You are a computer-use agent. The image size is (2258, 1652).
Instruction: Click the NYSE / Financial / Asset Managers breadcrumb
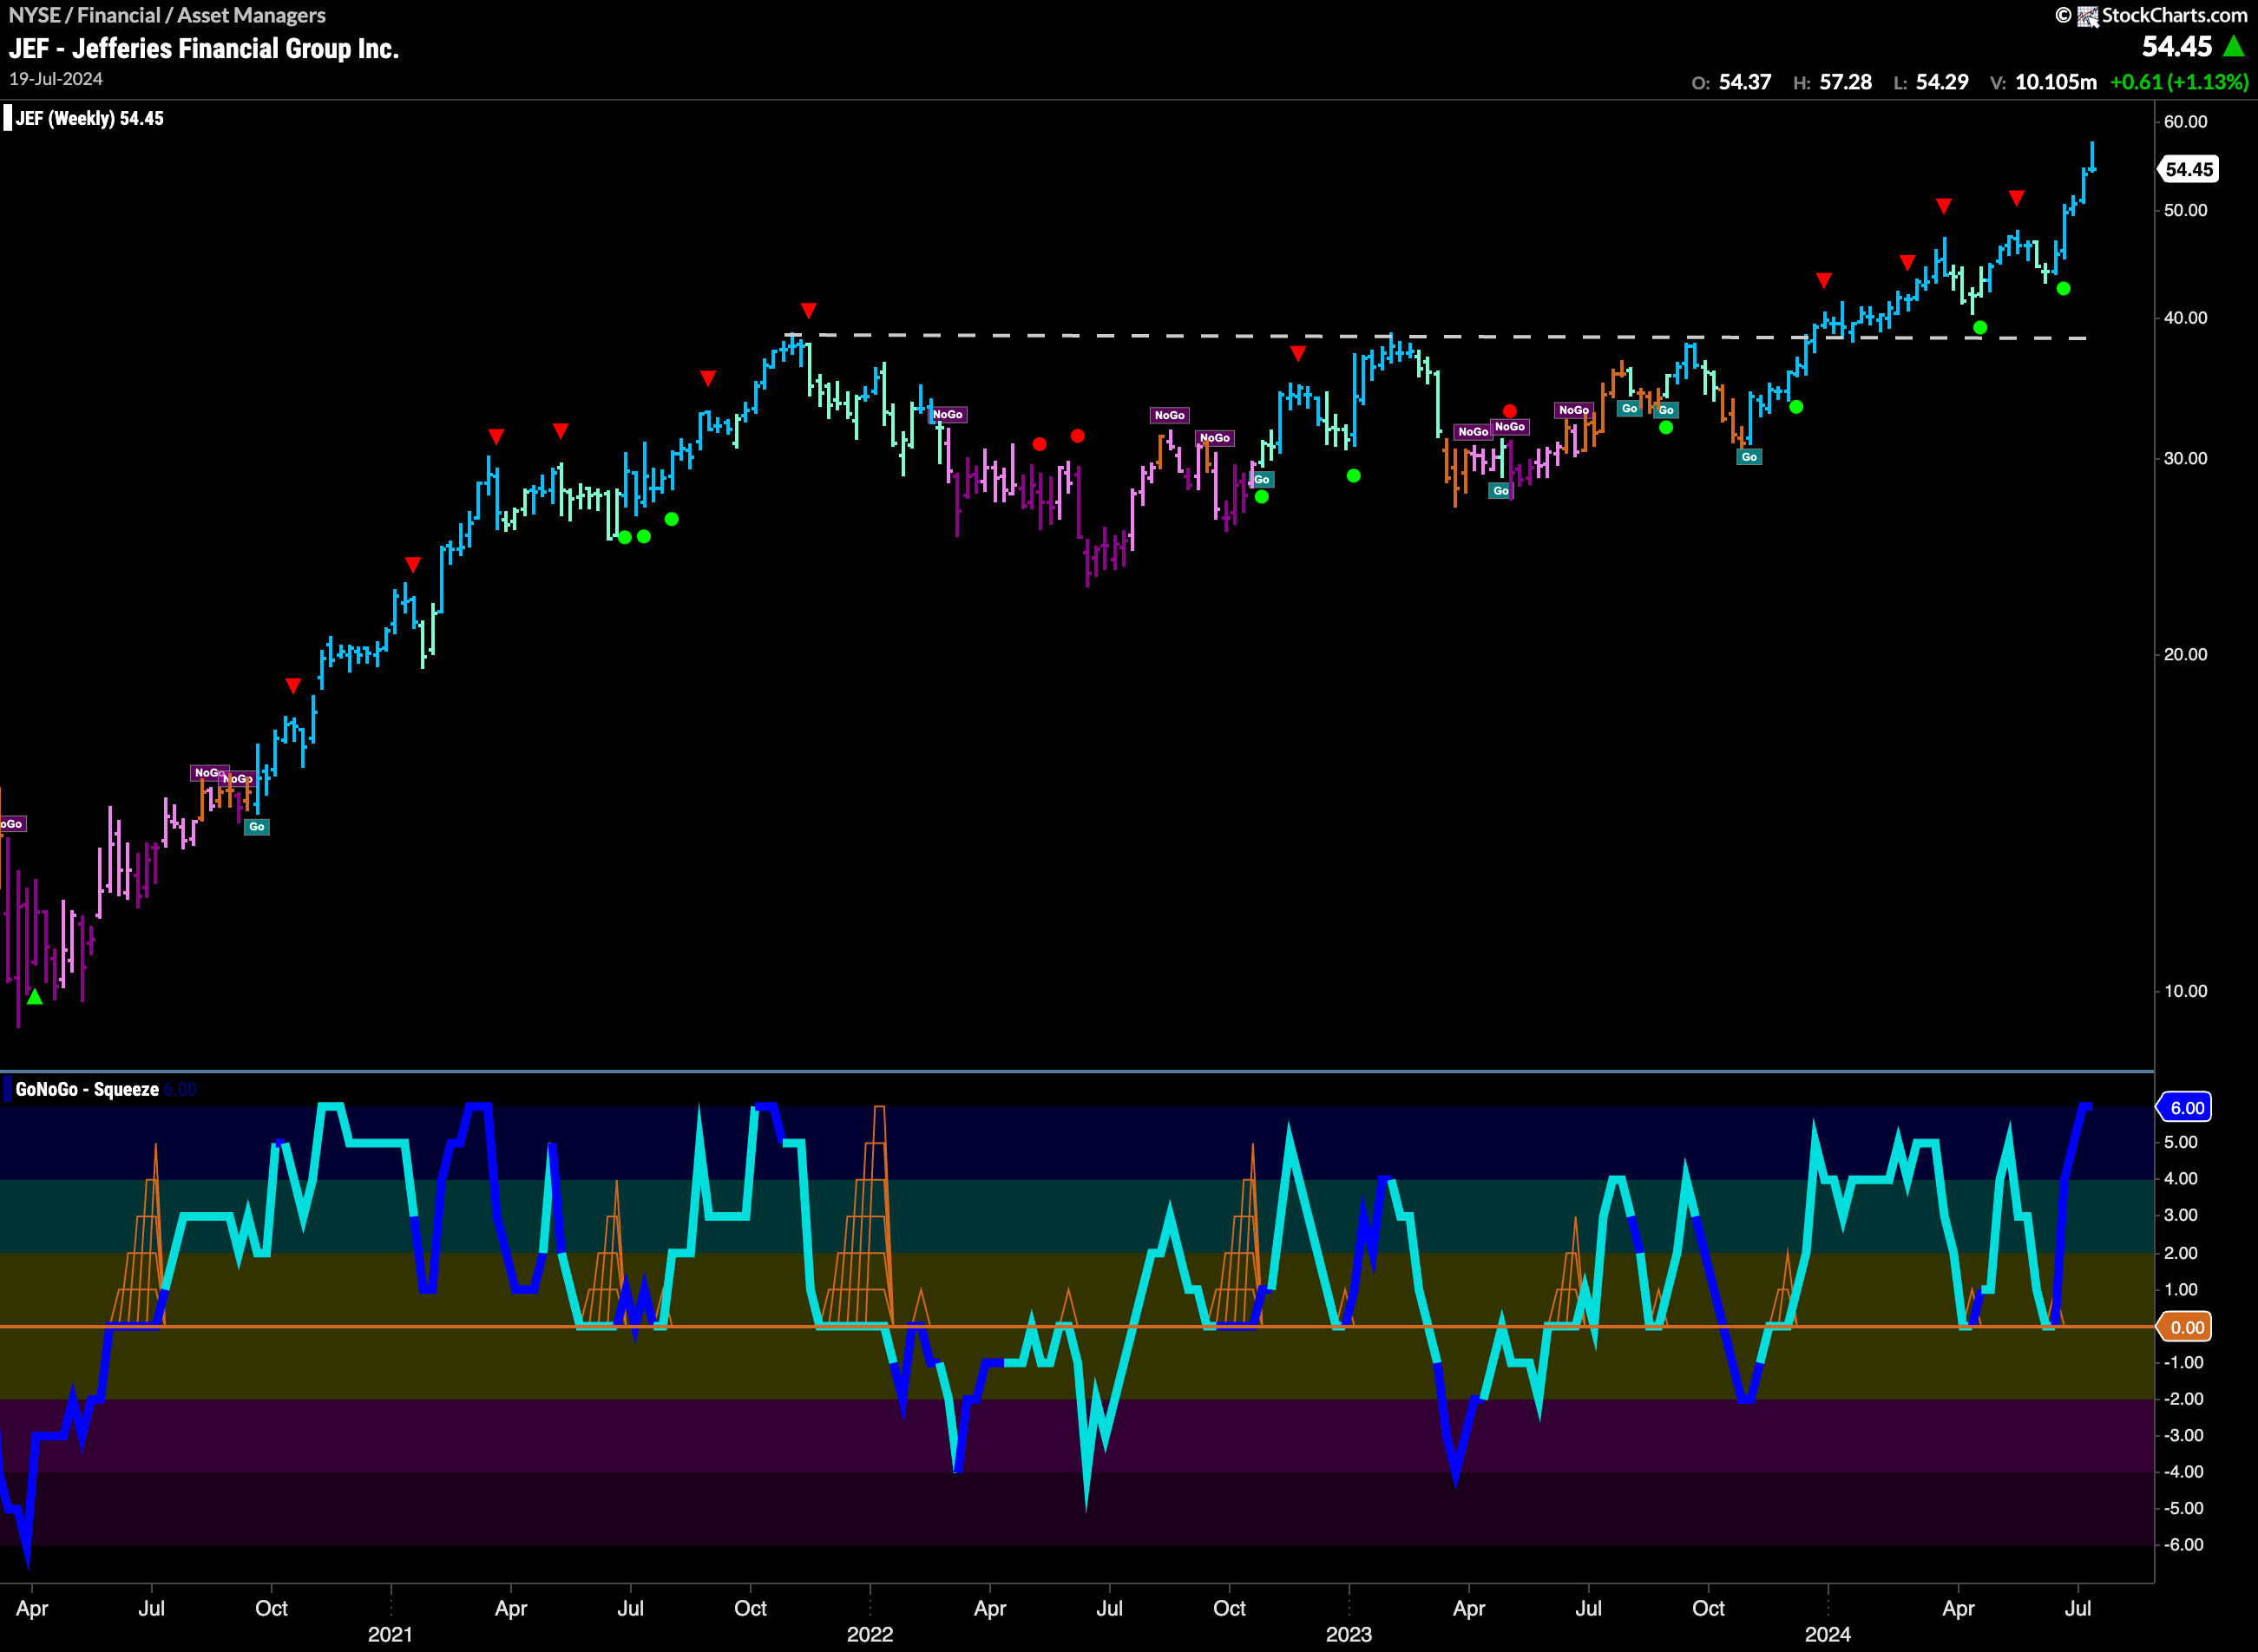[167, 15]
